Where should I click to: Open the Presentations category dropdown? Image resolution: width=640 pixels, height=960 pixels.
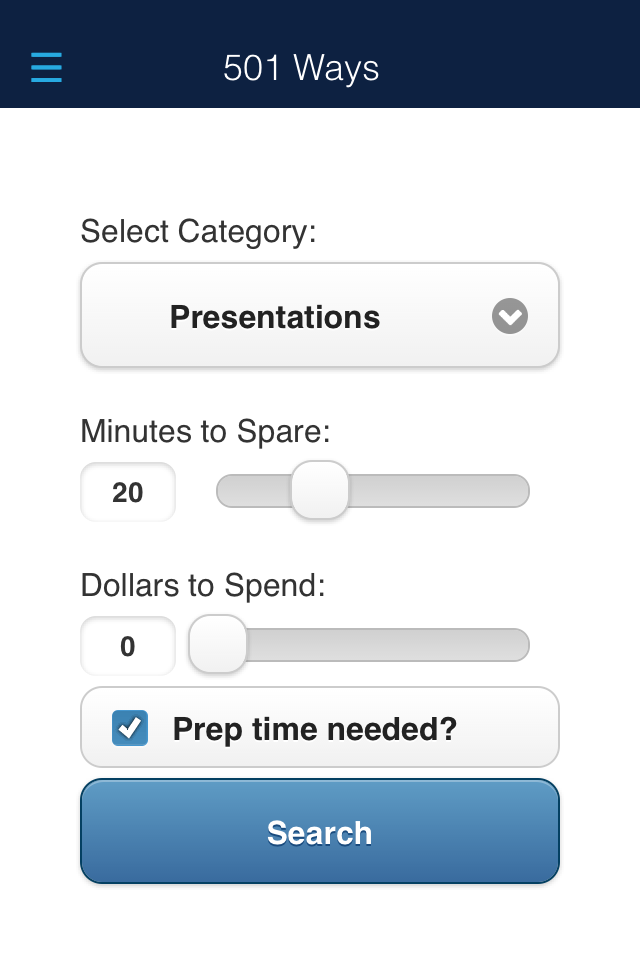pyautogui.click(x=320, y=315)
